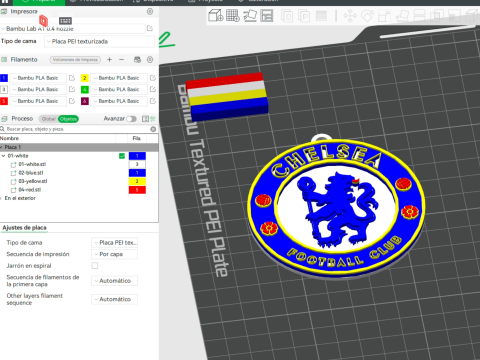Select the Rotate tool icon
480x360 pixels.
point(367,16)
